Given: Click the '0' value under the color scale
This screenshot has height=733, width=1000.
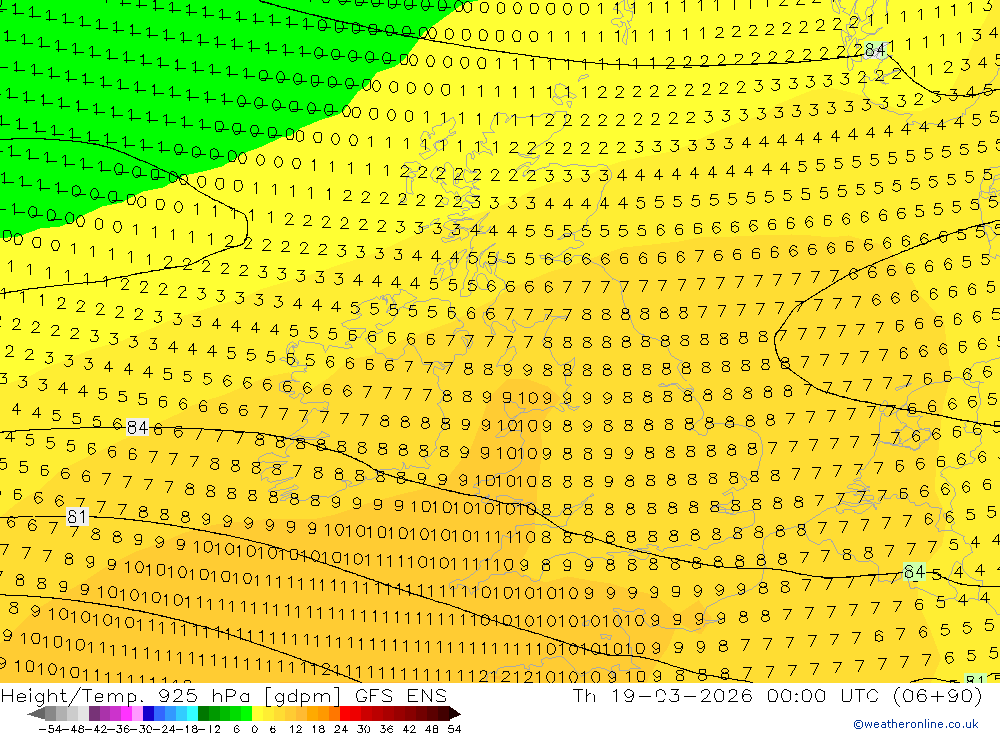Looking at the screenshot, I should click(x=254, y=729).
